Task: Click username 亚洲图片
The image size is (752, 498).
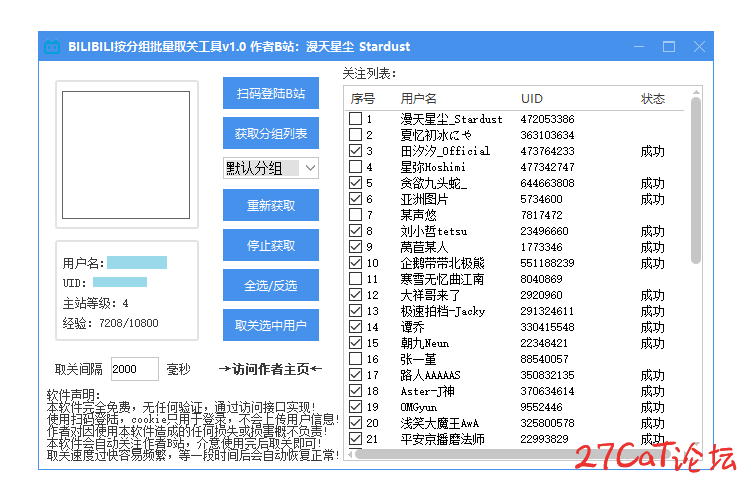Action: [424, 199]
